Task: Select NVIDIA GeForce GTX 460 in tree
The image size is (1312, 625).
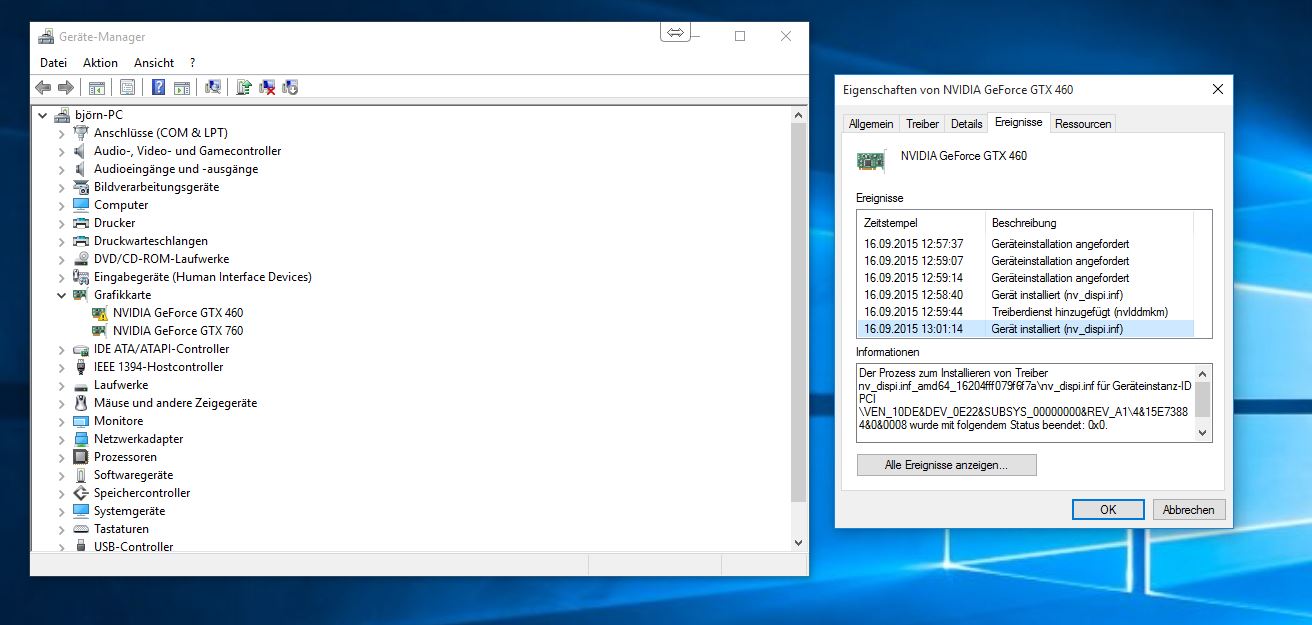Action: [178, 313]
